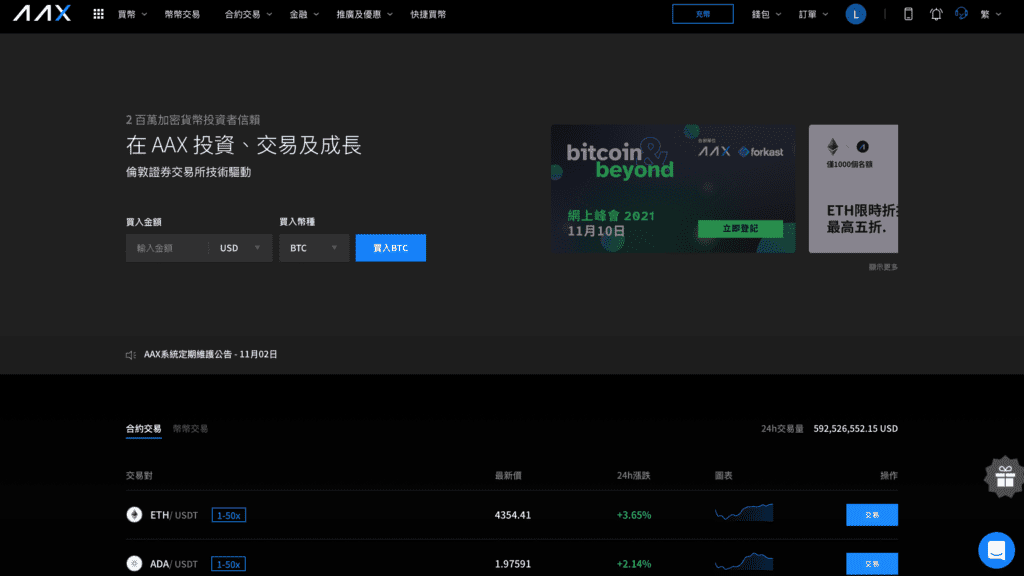Click the 1-50x leverage tag for ETH
This screenshot has height=576, width=1024.
coord(229,515)
